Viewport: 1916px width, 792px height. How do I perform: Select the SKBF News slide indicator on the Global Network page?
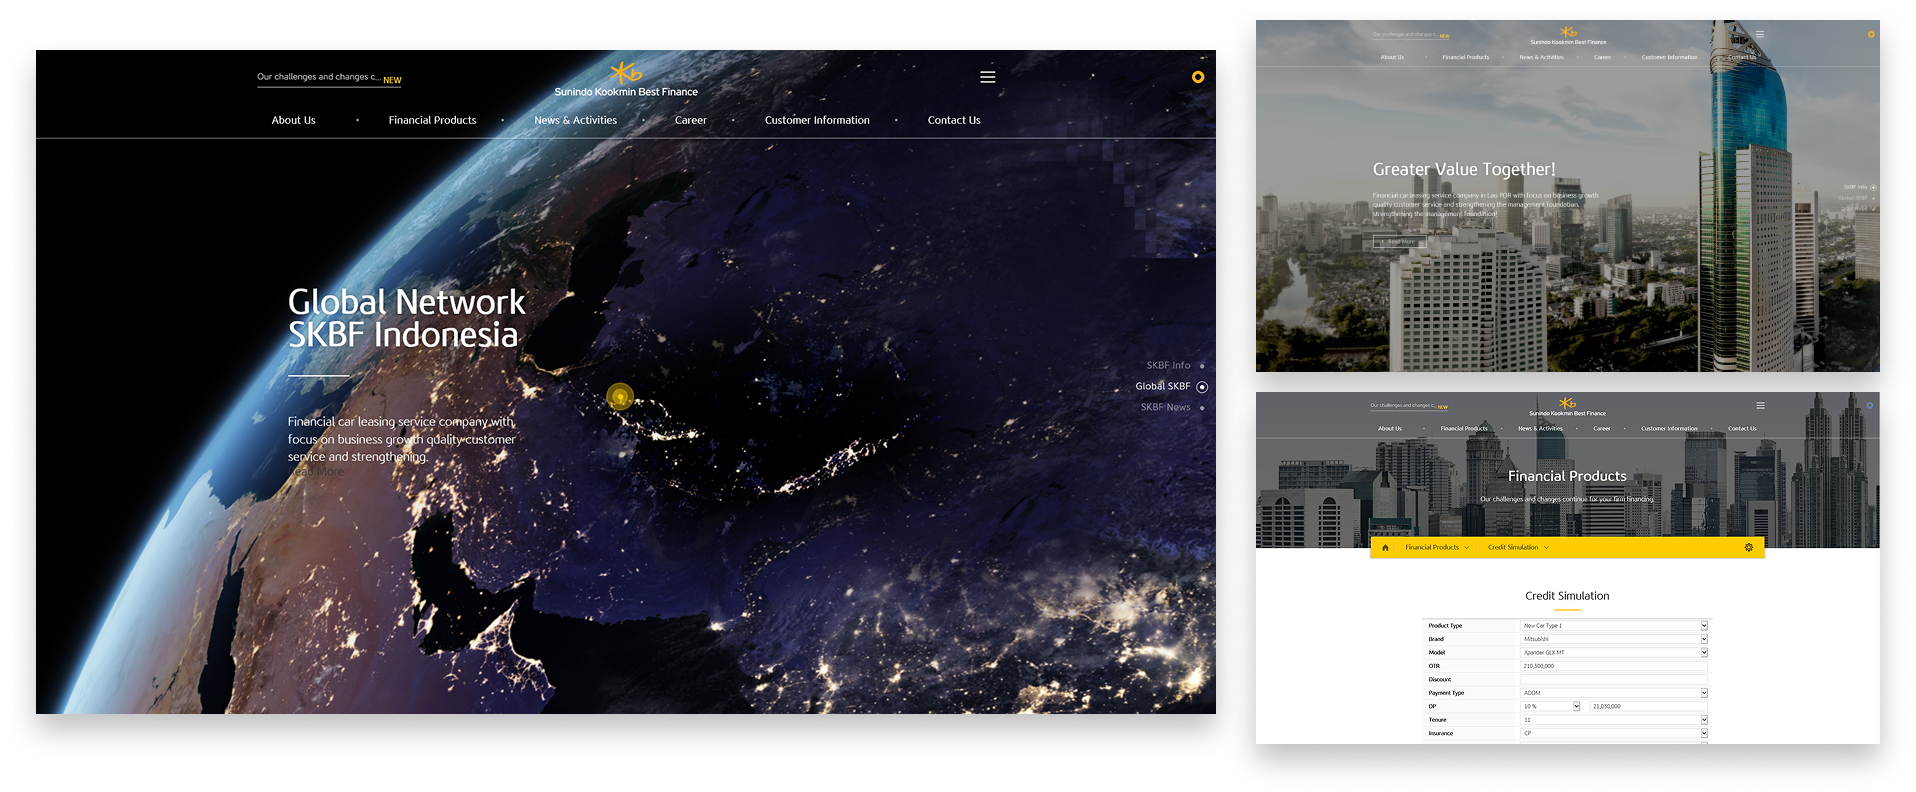point(1172,407)
